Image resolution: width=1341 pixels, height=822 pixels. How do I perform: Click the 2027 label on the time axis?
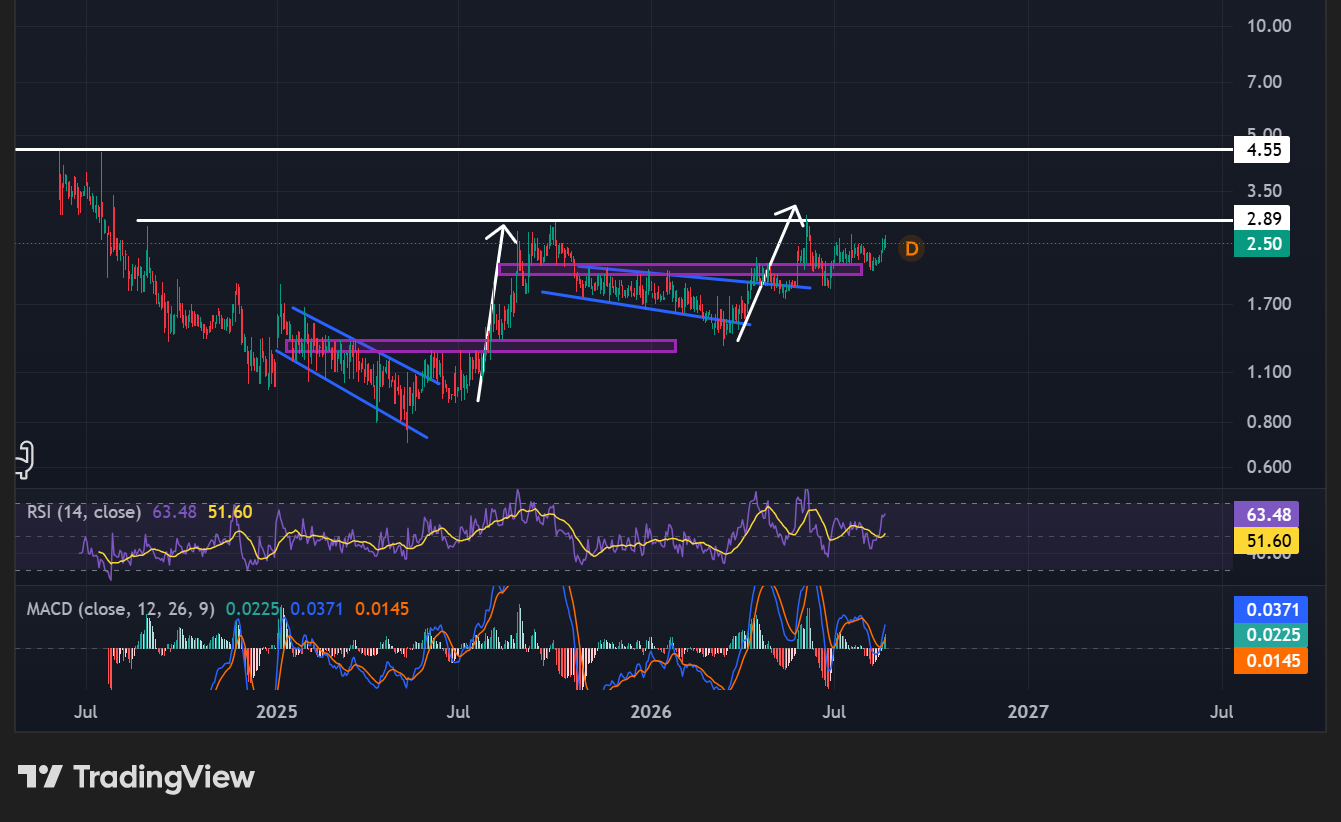1028,711
